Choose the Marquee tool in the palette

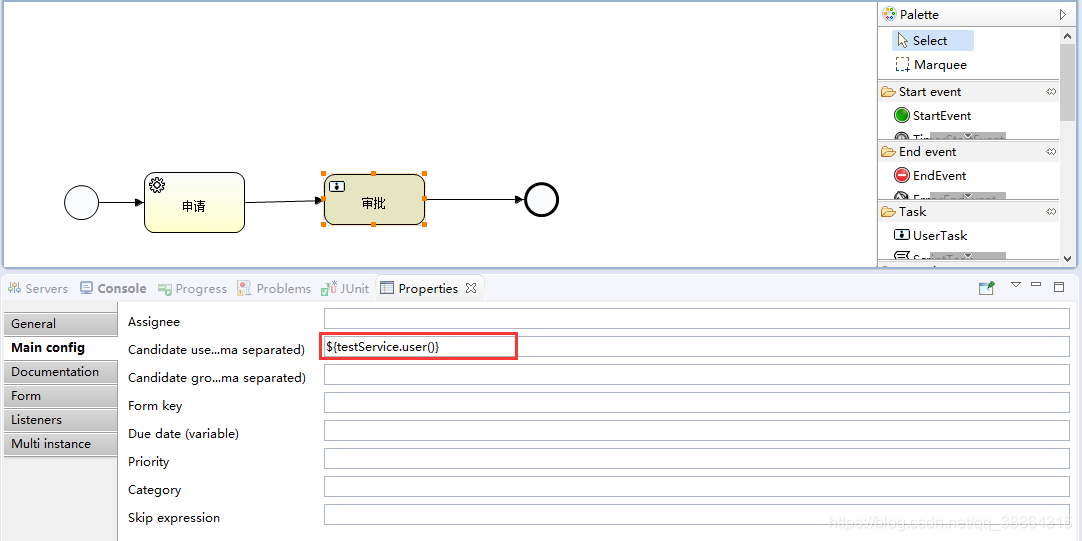pos(932,65)
